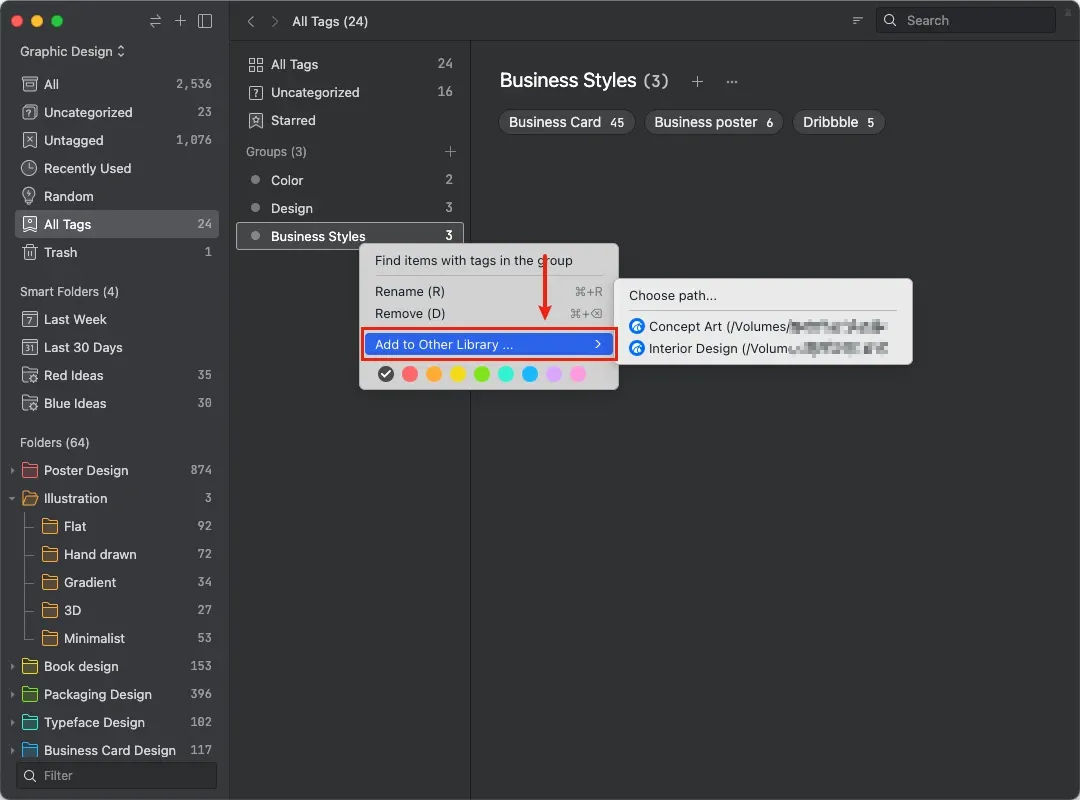Select the Business Styles tag group
The height and width of the screenshot is (800, 1080).
[x=350, y=236]
